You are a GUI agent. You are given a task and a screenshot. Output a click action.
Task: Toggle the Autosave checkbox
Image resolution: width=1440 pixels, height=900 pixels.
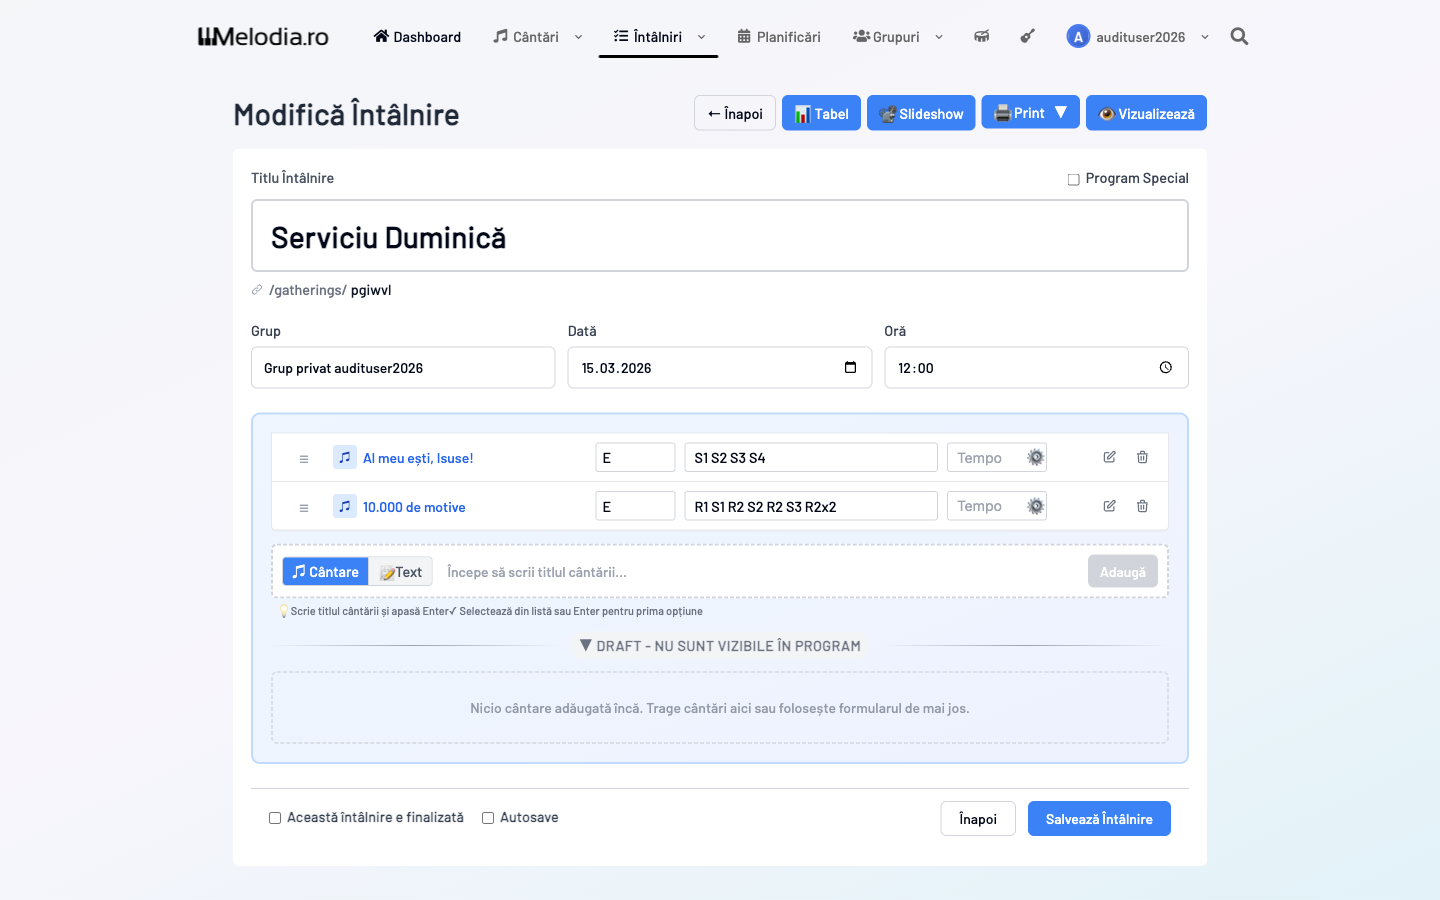pos(488,818)
